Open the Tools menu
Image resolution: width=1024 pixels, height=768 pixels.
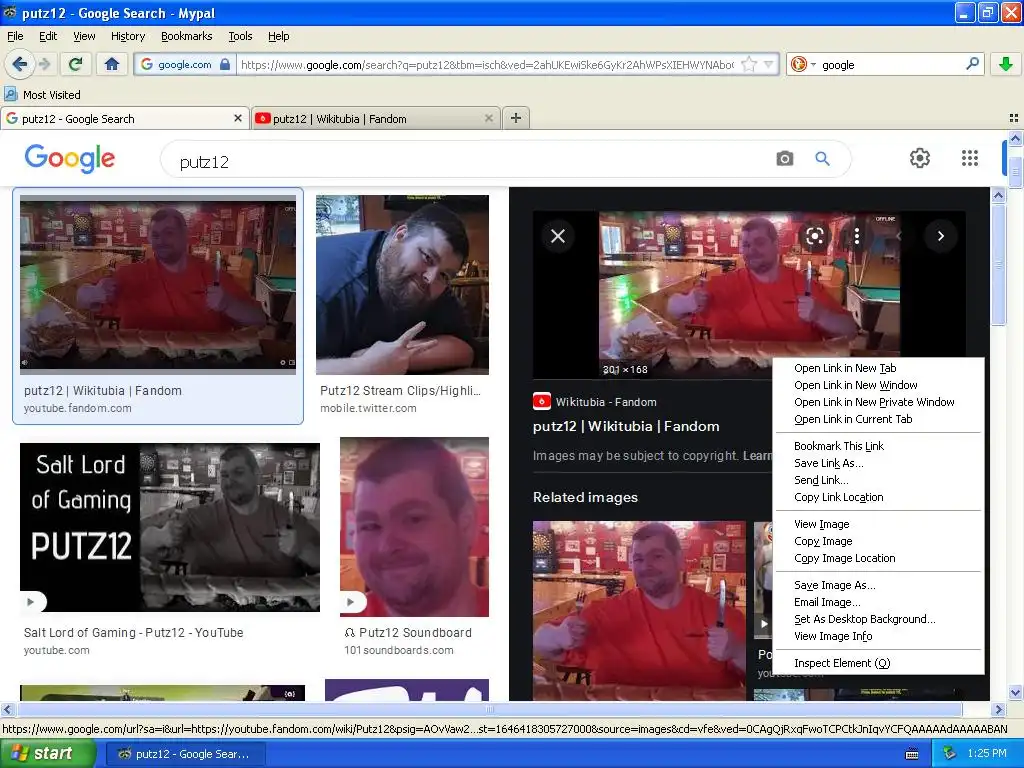[240, 36]
